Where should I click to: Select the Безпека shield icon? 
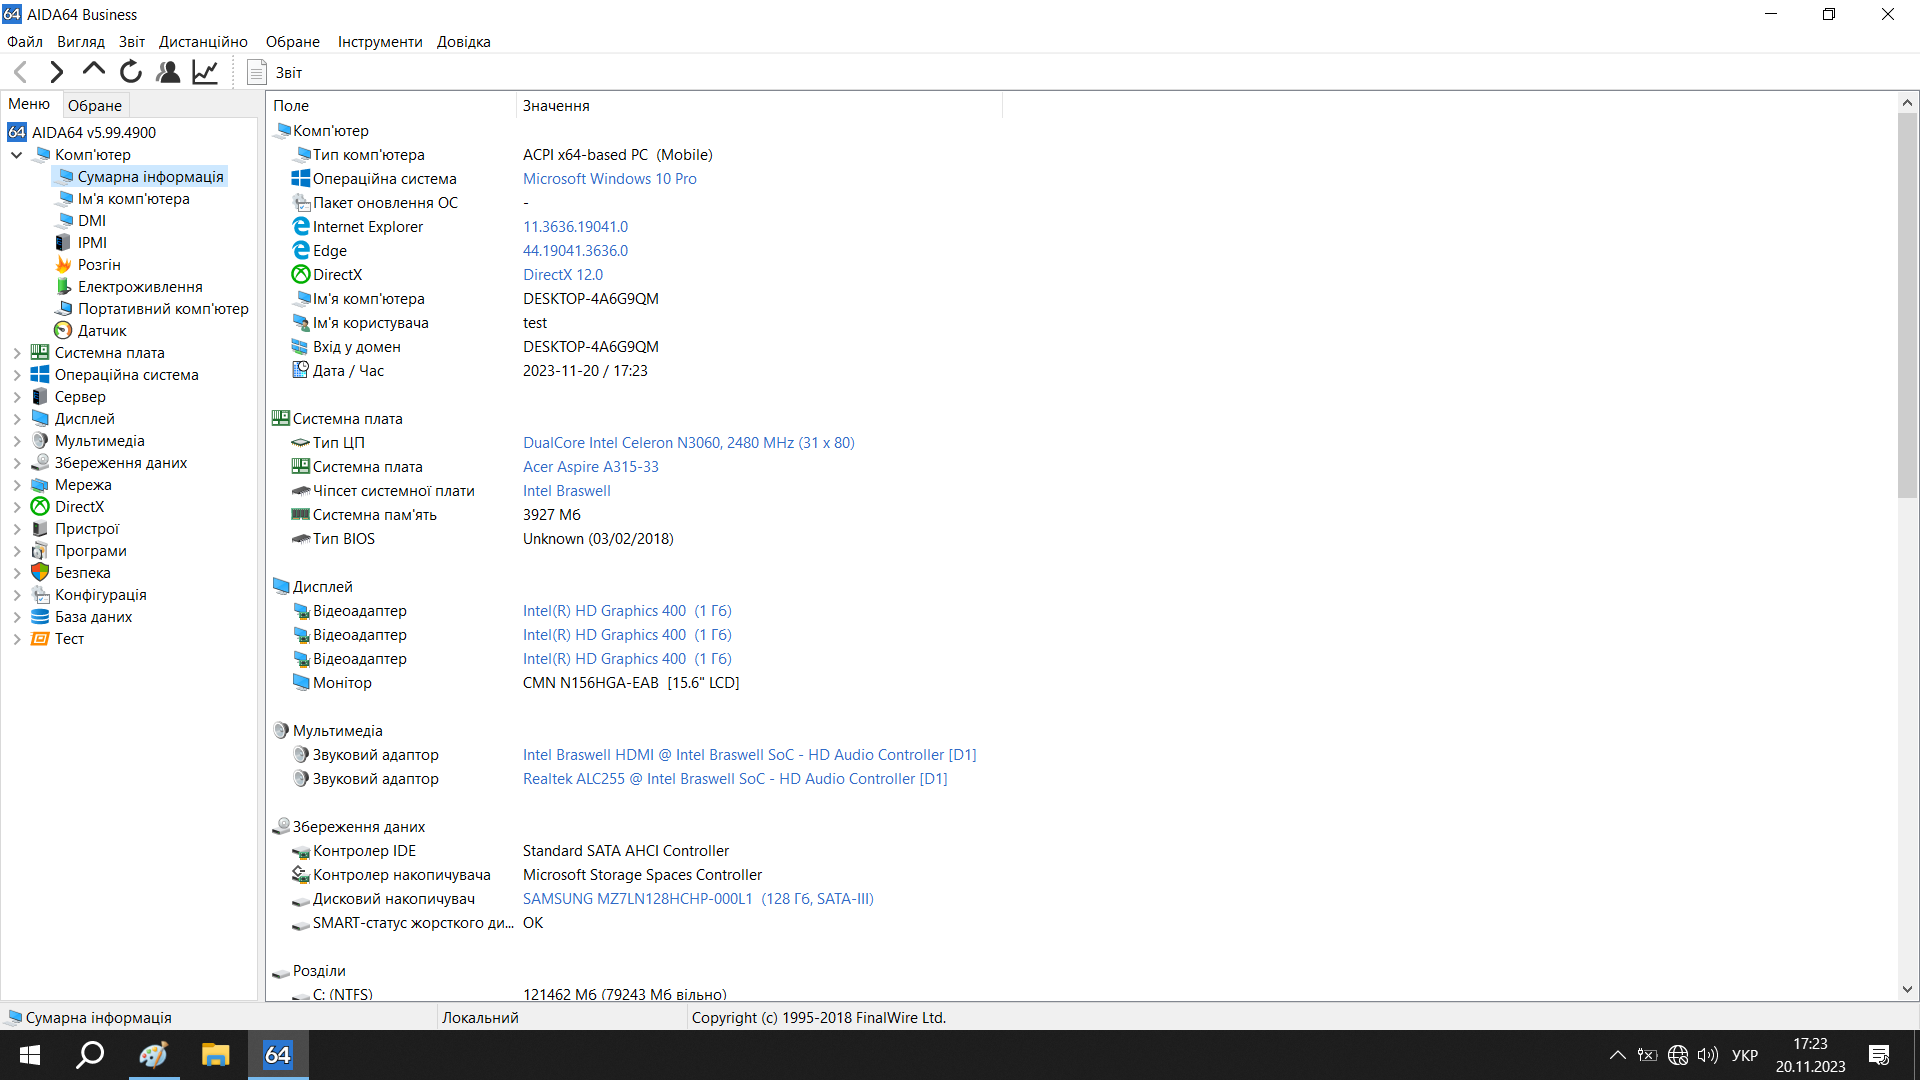click(x=40, y=573)
